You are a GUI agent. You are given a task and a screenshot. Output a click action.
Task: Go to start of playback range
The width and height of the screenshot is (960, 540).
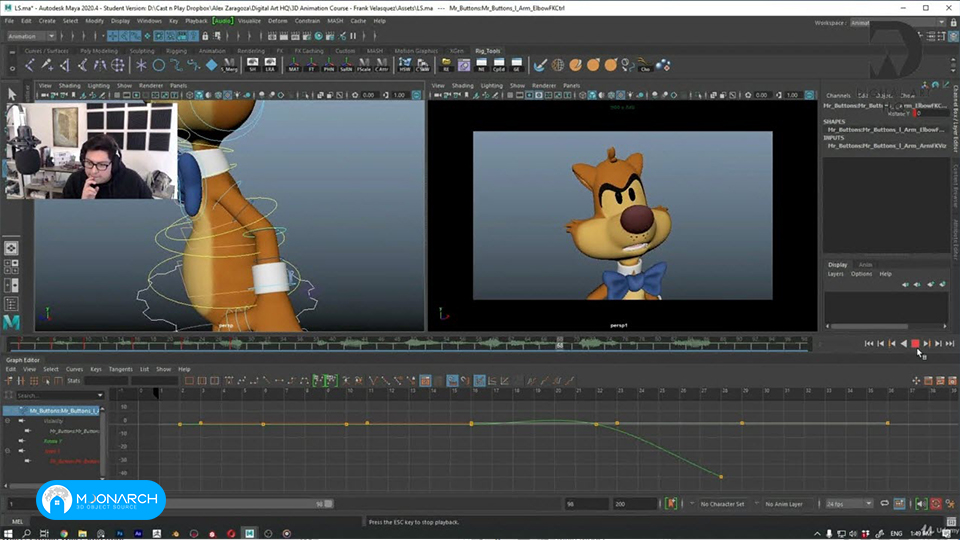click(x=869, y=344)
